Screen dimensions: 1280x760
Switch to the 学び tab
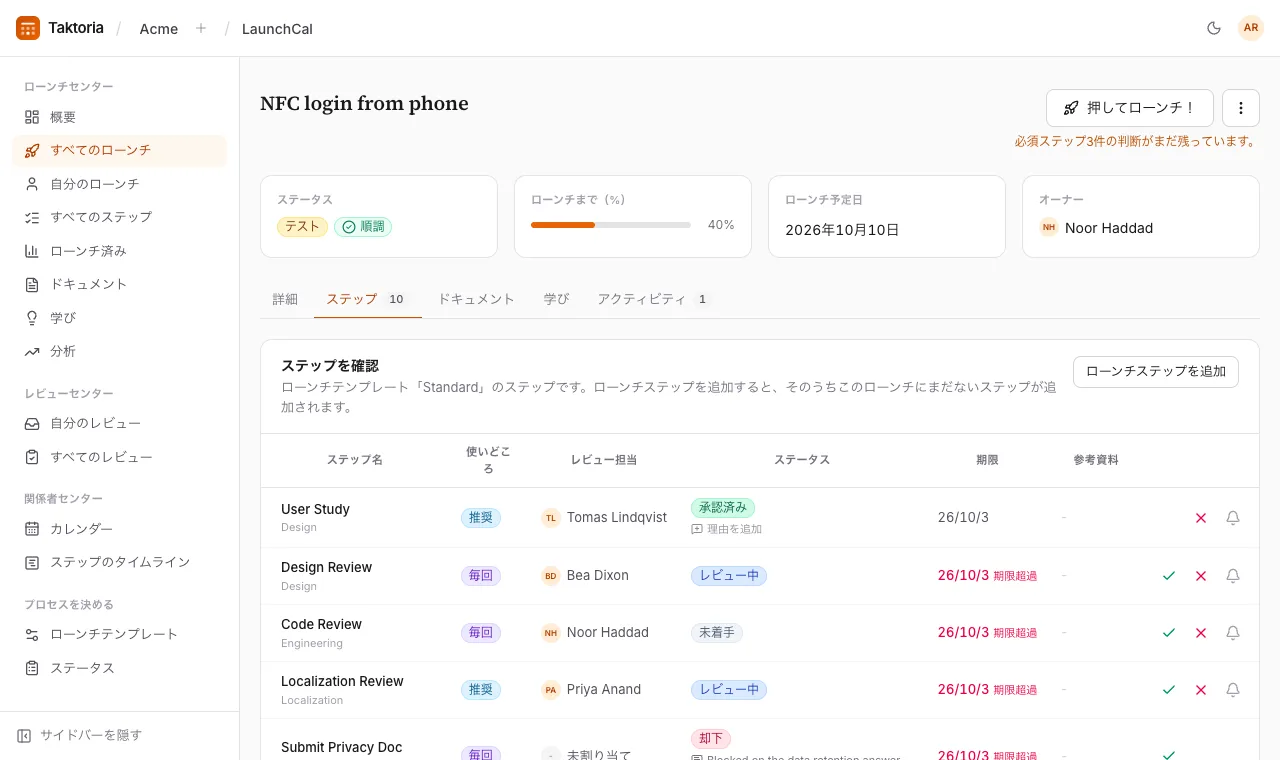click(x=556, y=299)
